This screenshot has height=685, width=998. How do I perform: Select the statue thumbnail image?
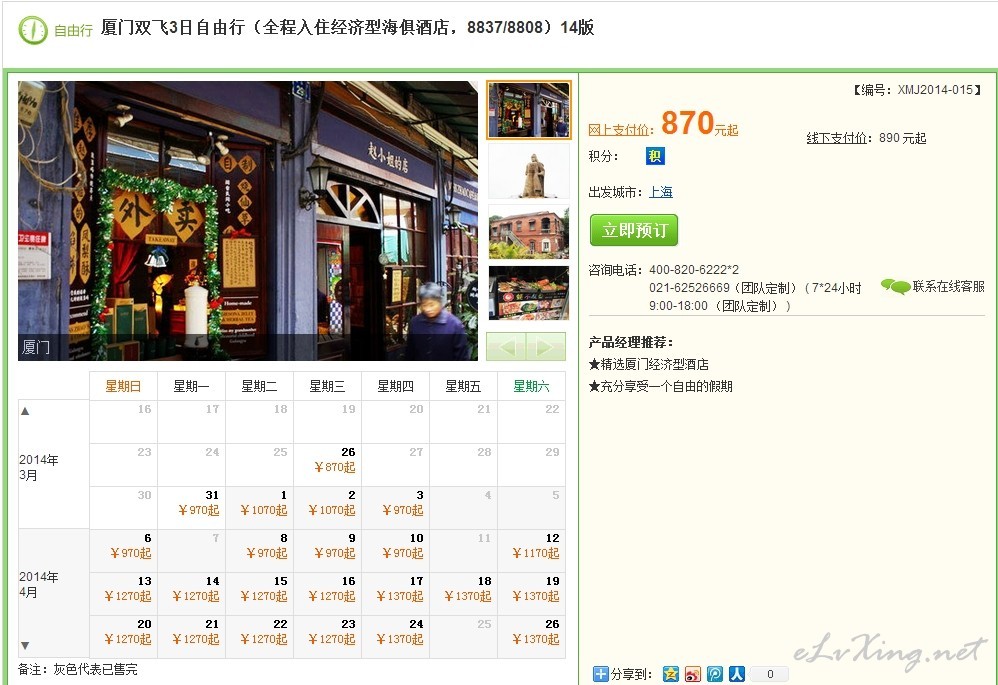point(529,171)
